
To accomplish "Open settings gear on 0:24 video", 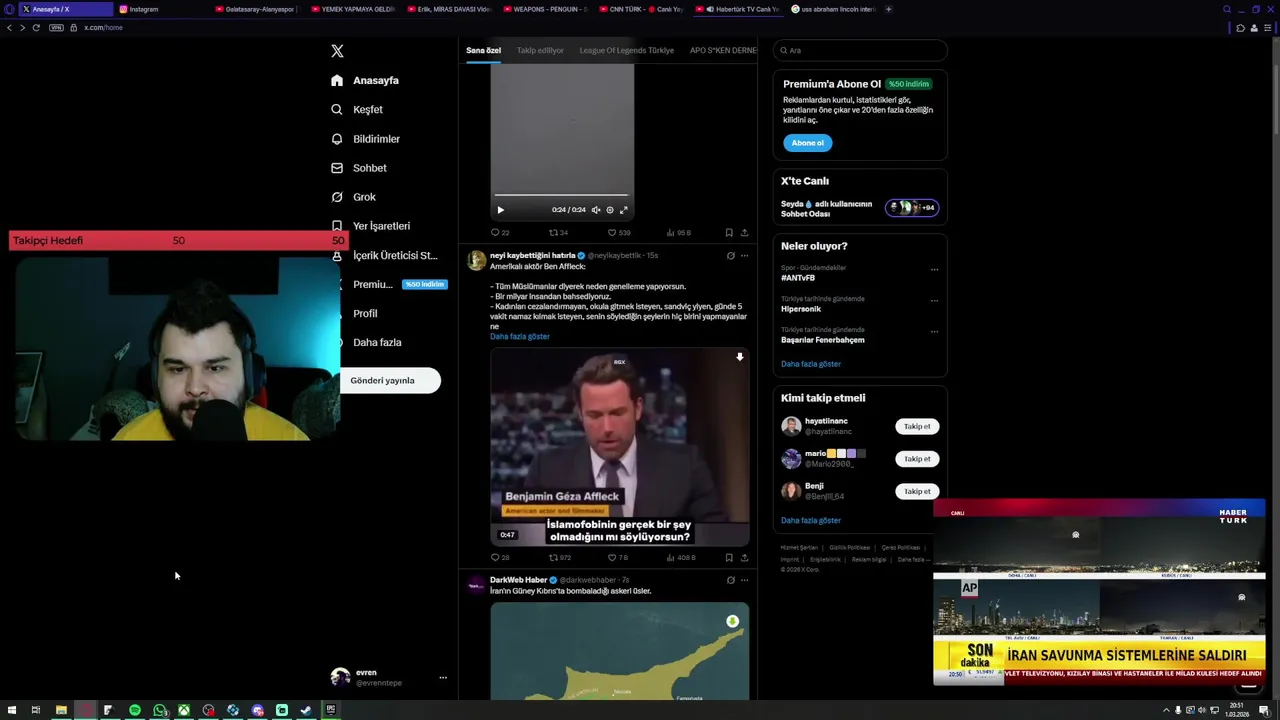I will [610, 210].
